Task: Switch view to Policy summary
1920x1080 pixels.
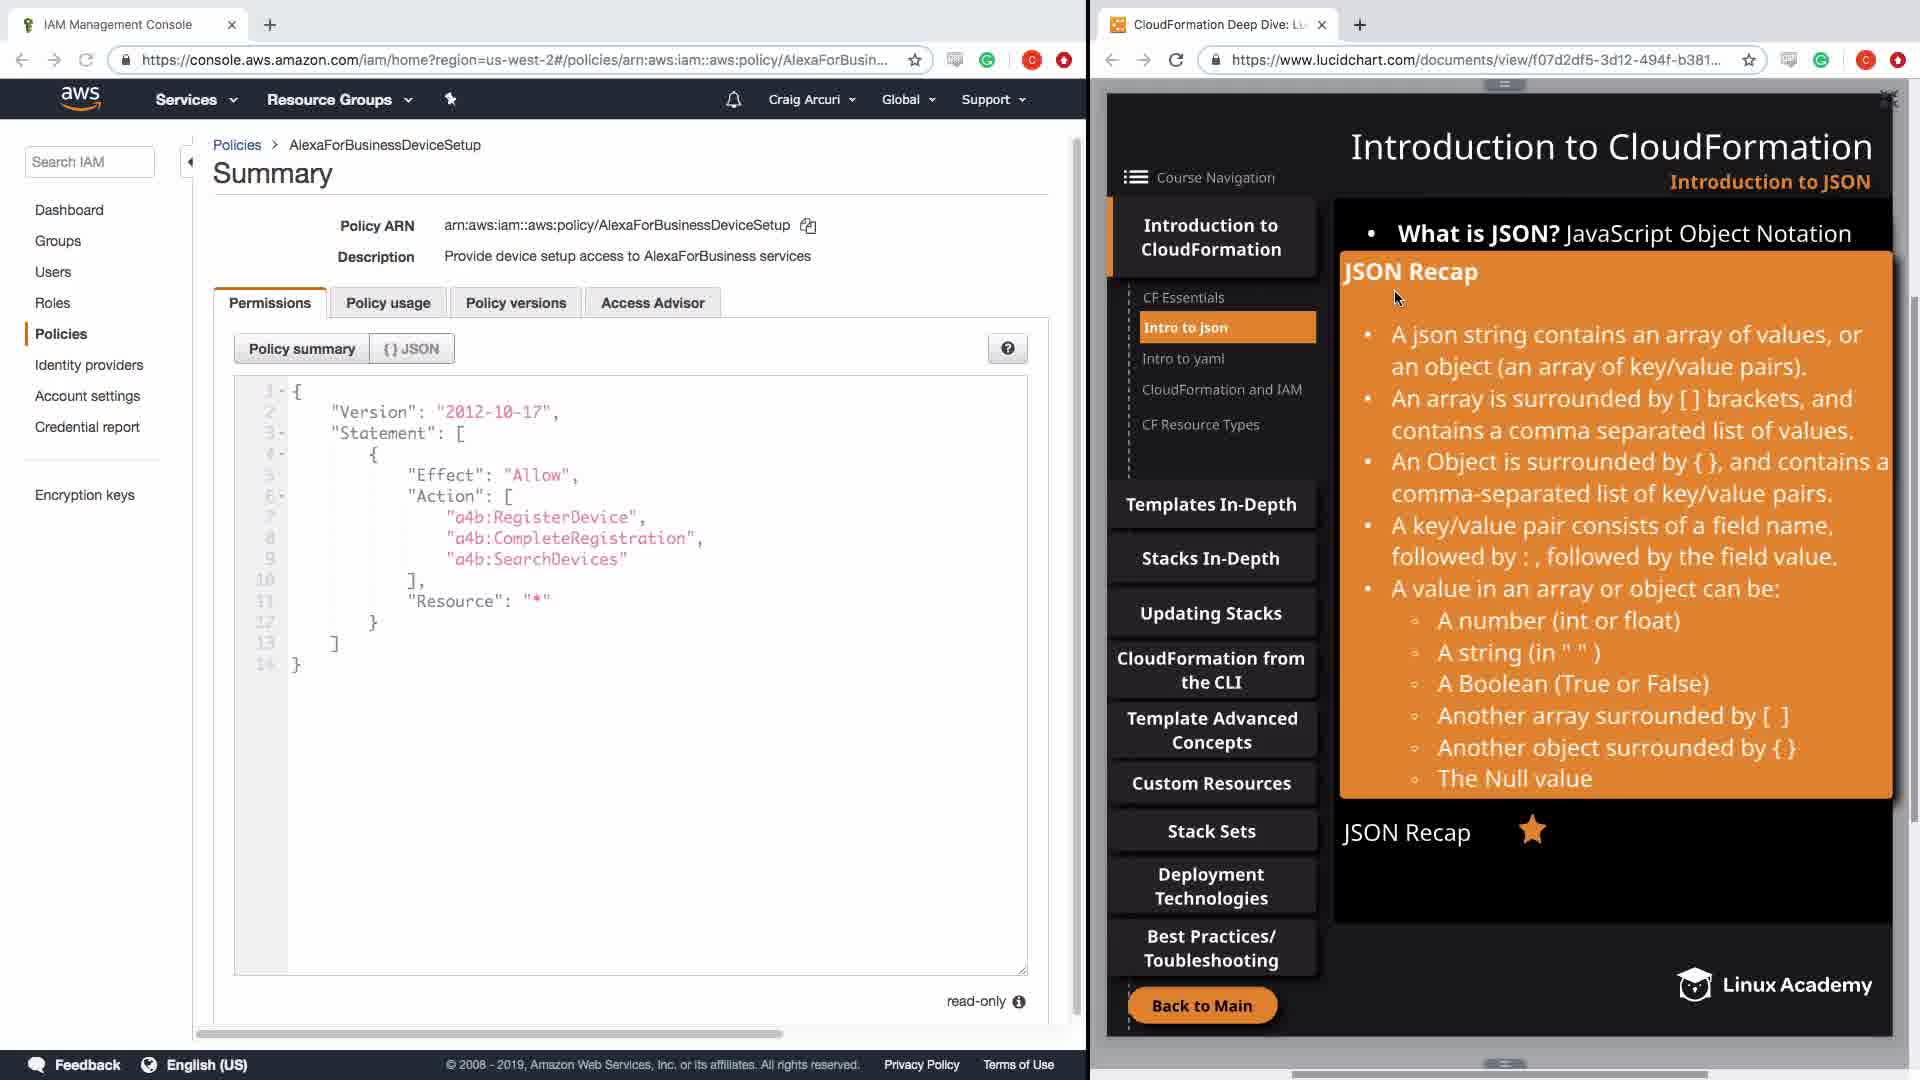Action: (301, 349)
